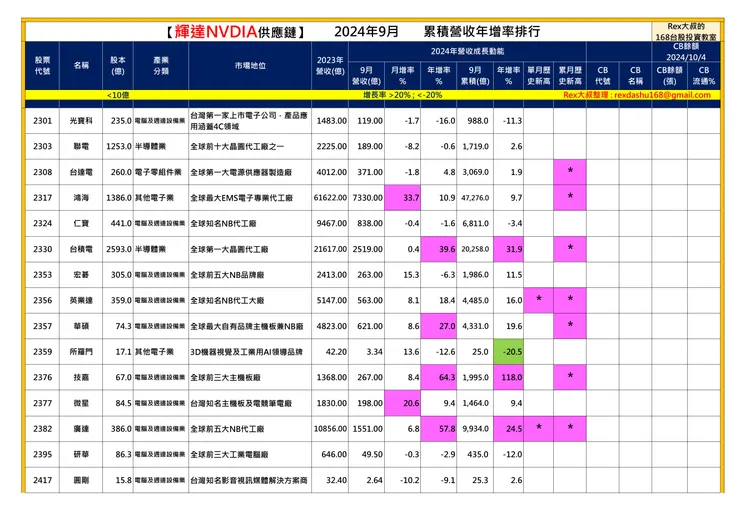
Task: Select the 華碩 name cell
Action: click(x=81, y=326)
